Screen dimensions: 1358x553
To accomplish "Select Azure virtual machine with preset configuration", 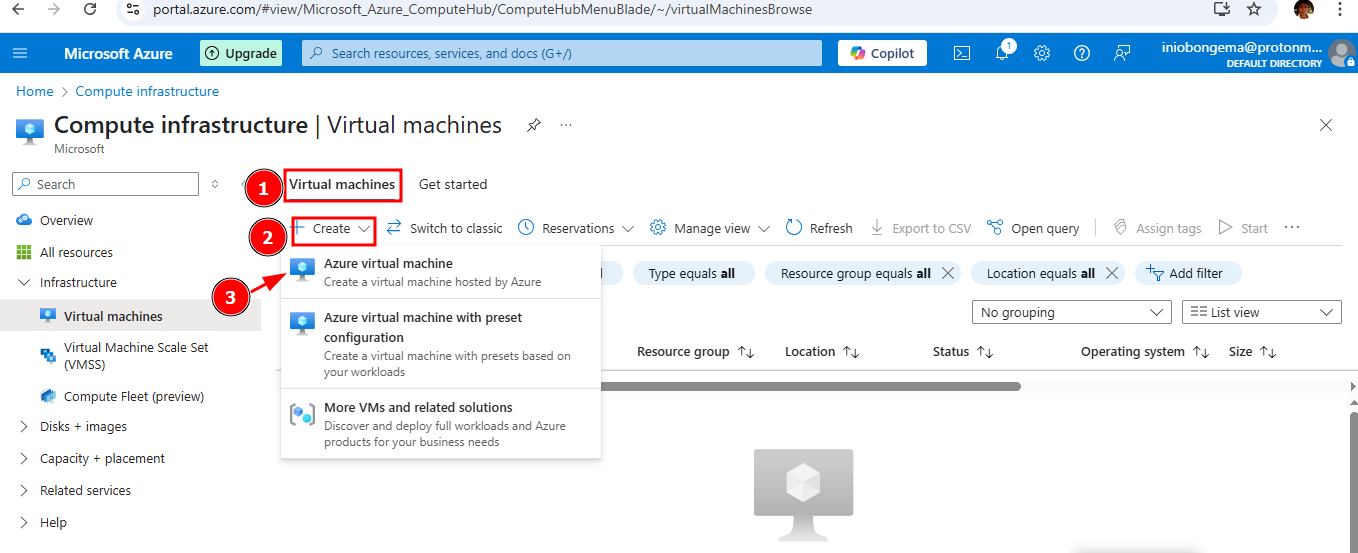I will pyautogui.click(x=441, y=343).
